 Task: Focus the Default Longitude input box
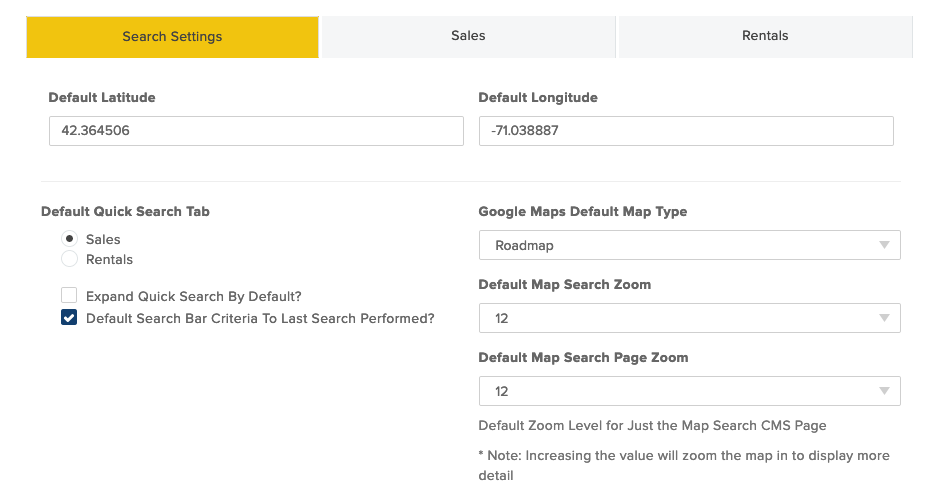point(686,131)
